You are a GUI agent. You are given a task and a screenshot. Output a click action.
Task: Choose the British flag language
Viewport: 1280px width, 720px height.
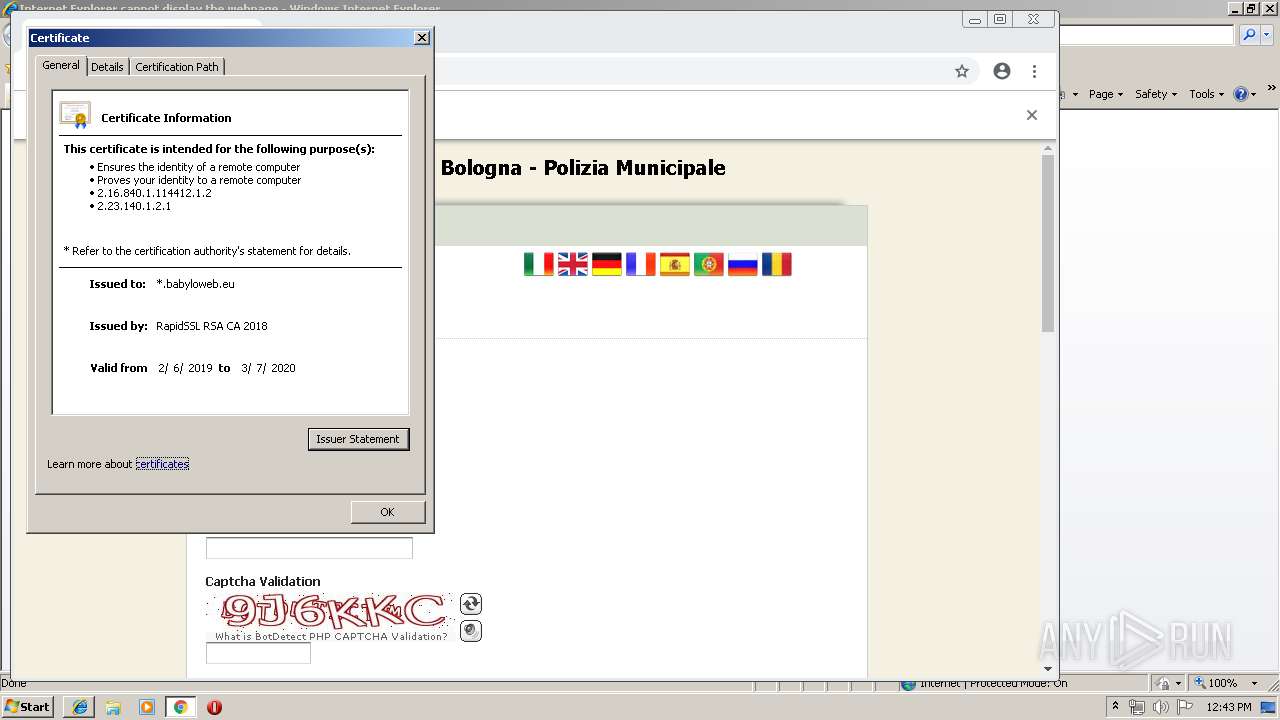coord(572,264)
